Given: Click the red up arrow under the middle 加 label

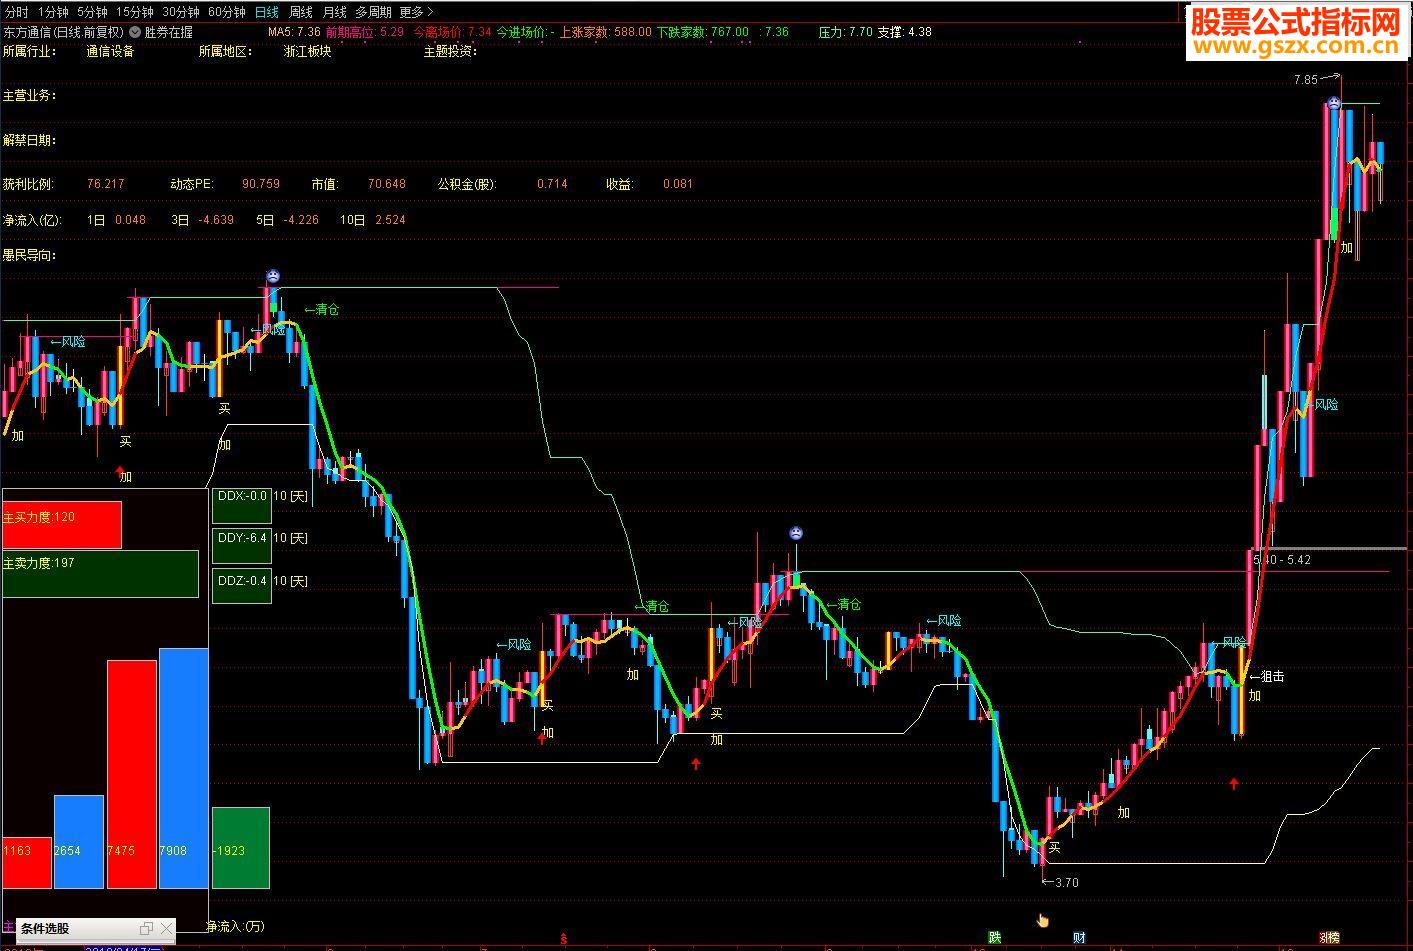Looking at the screenshot, I should [x=696, y=764].
